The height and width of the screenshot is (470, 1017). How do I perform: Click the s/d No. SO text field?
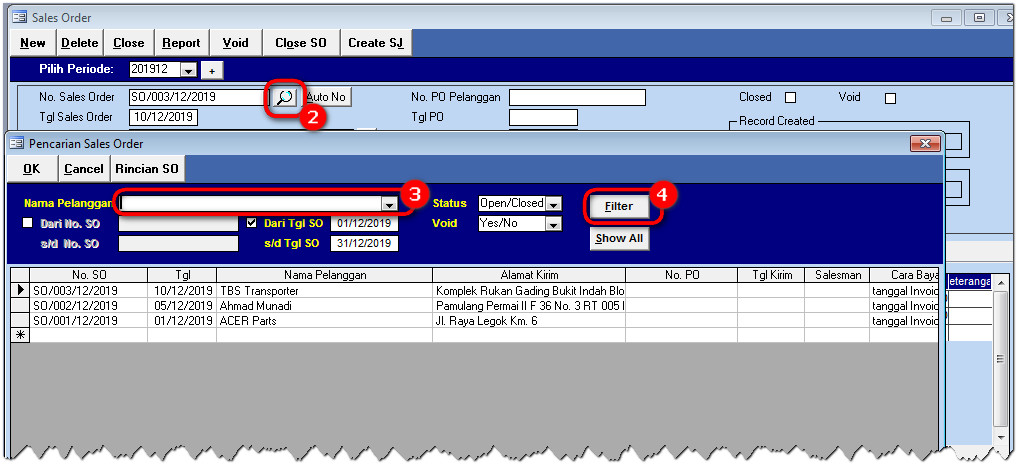178,244
